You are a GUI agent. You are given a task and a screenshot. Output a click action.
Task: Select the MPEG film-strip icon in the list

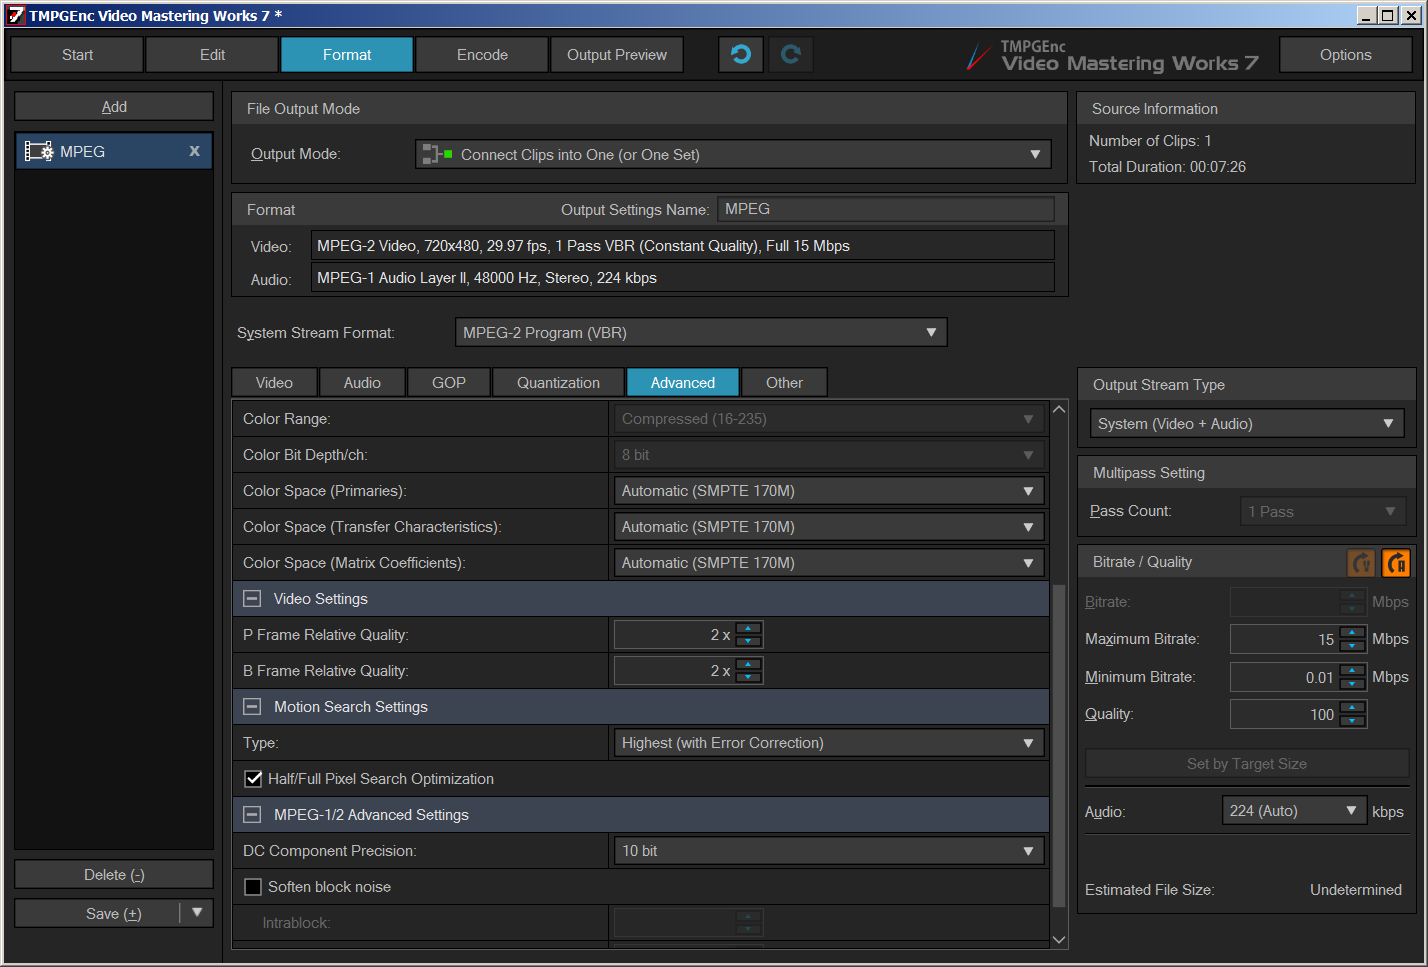pyautogui.click(x=39, y=152)
